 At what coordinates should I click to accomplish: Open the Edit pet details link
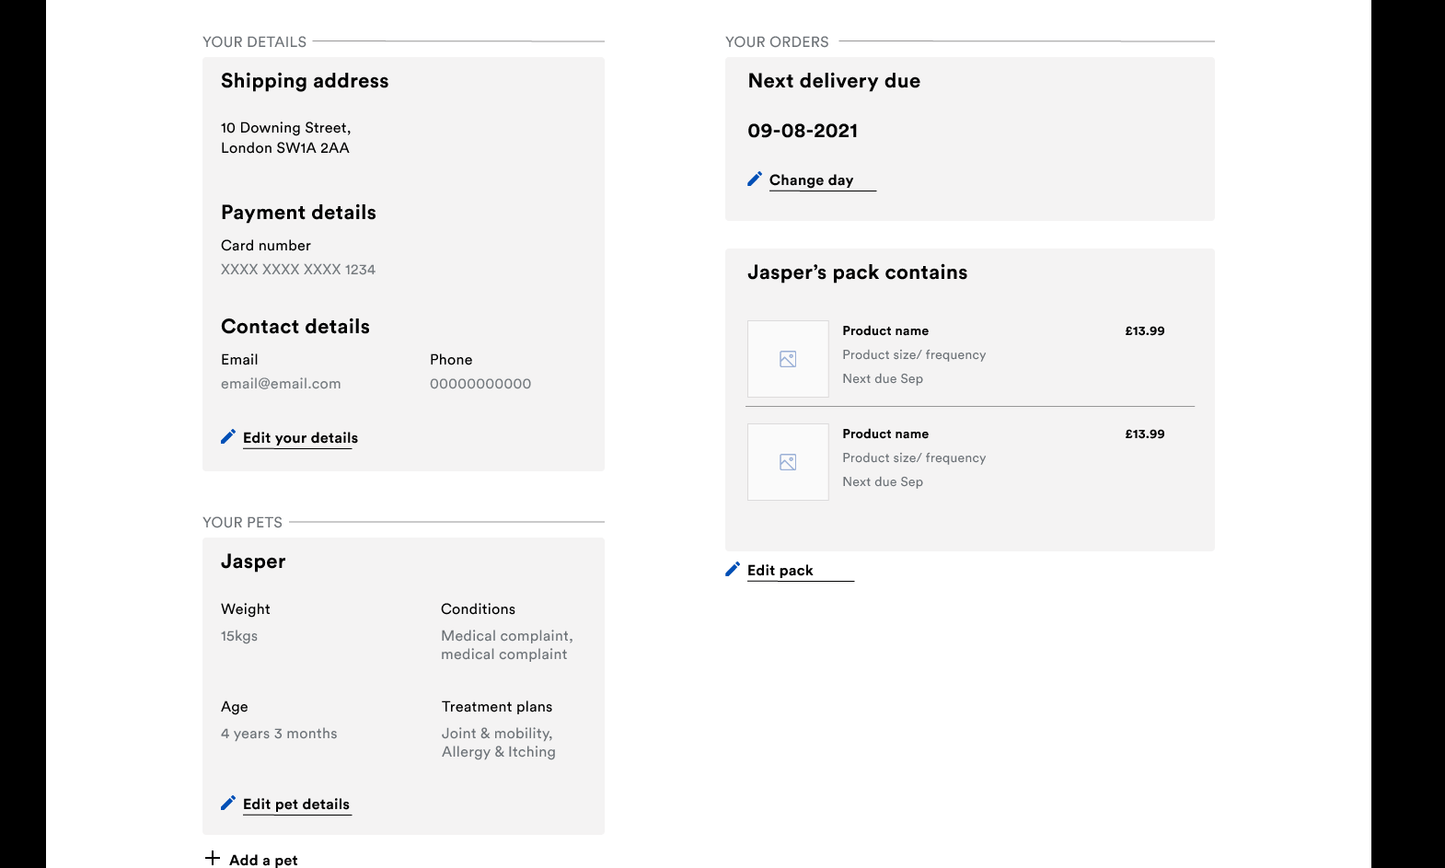296,804
